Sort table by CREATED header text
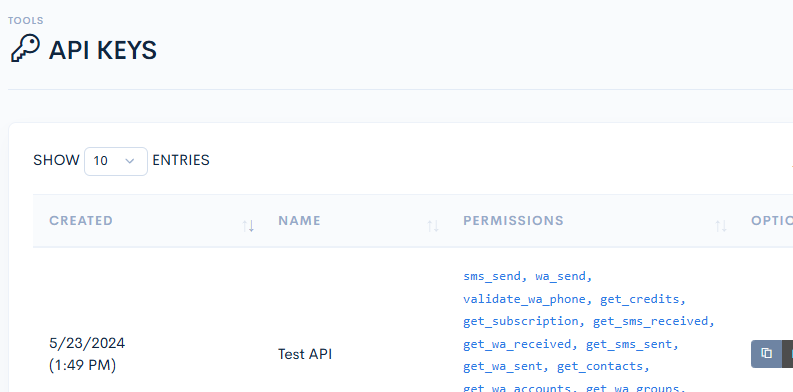Viewport: 793px width, 392px height. [81, 221]
